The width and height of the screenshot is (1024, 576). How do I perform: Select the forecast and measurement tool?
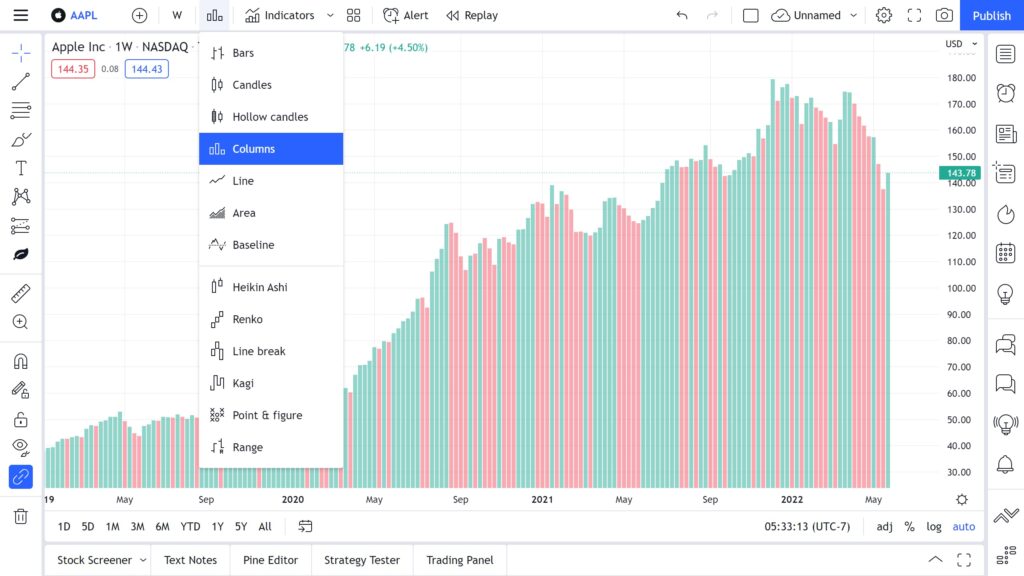(x=21, y=225)
